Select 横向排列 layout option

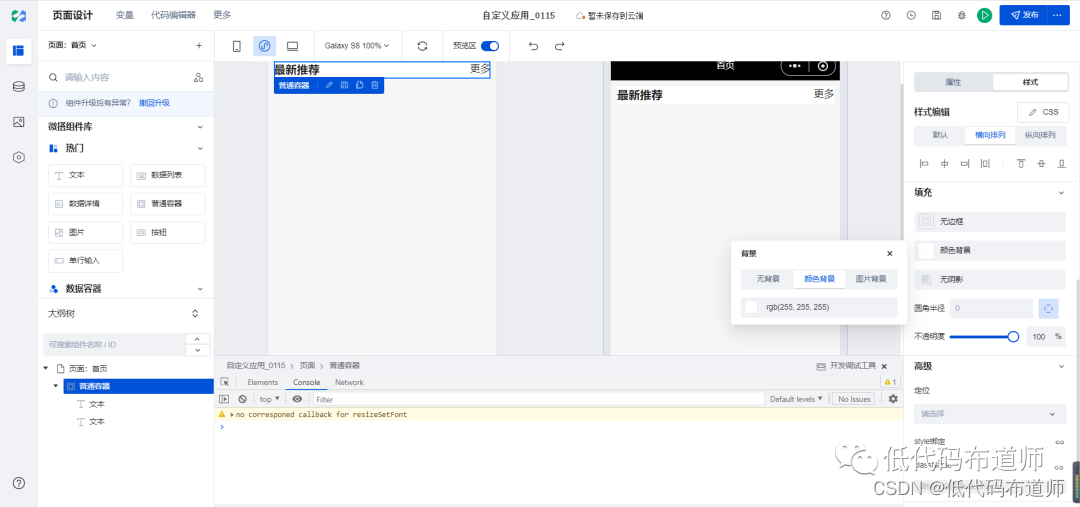coord(990,135)
